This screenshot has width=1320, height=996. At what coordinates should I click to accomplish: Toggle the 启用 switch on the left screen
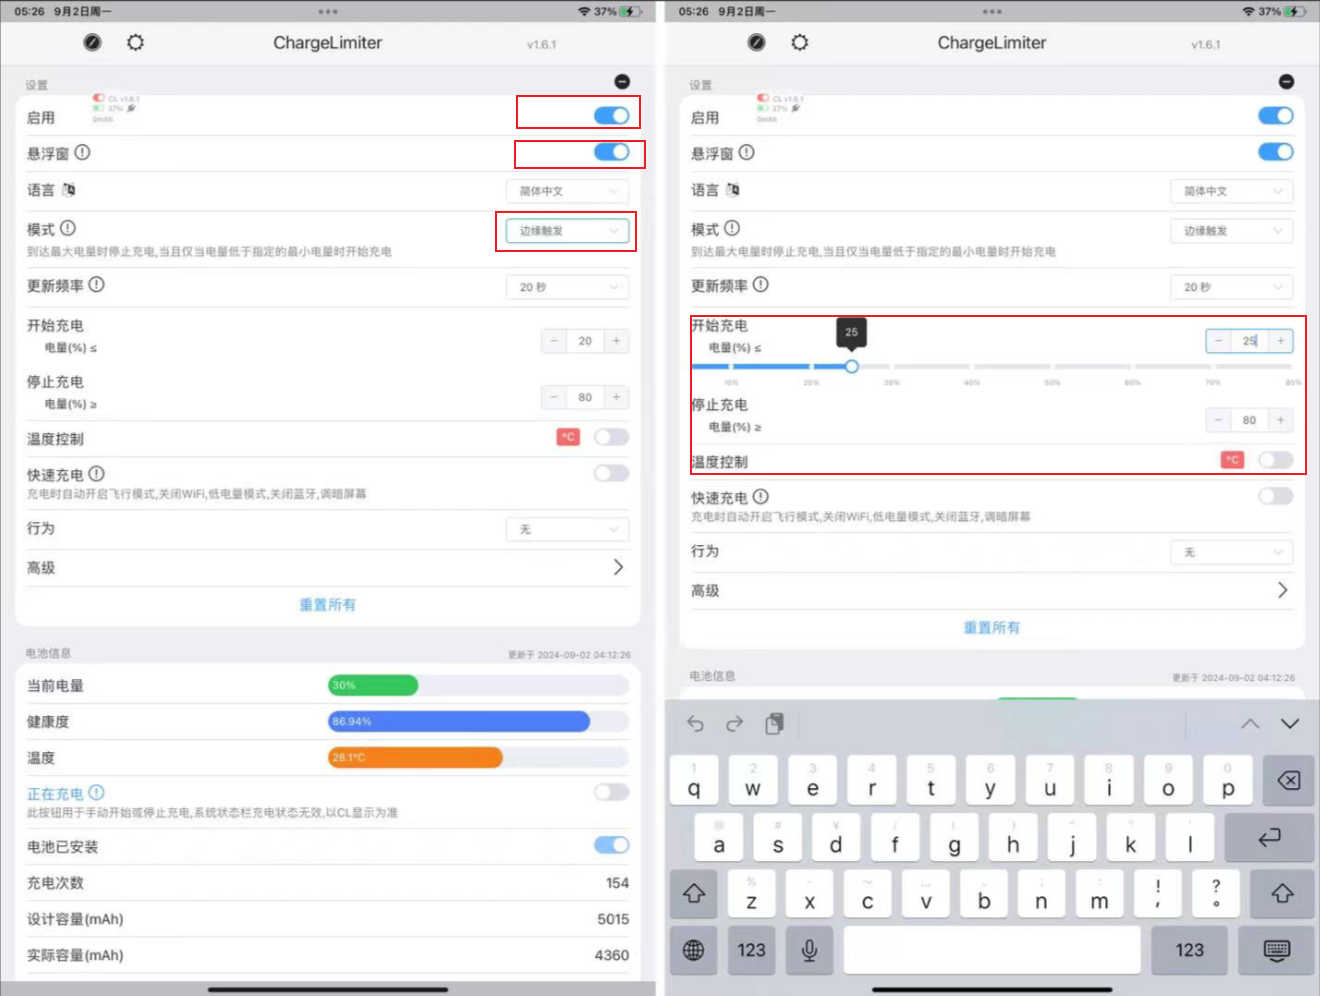click(611, 115)
